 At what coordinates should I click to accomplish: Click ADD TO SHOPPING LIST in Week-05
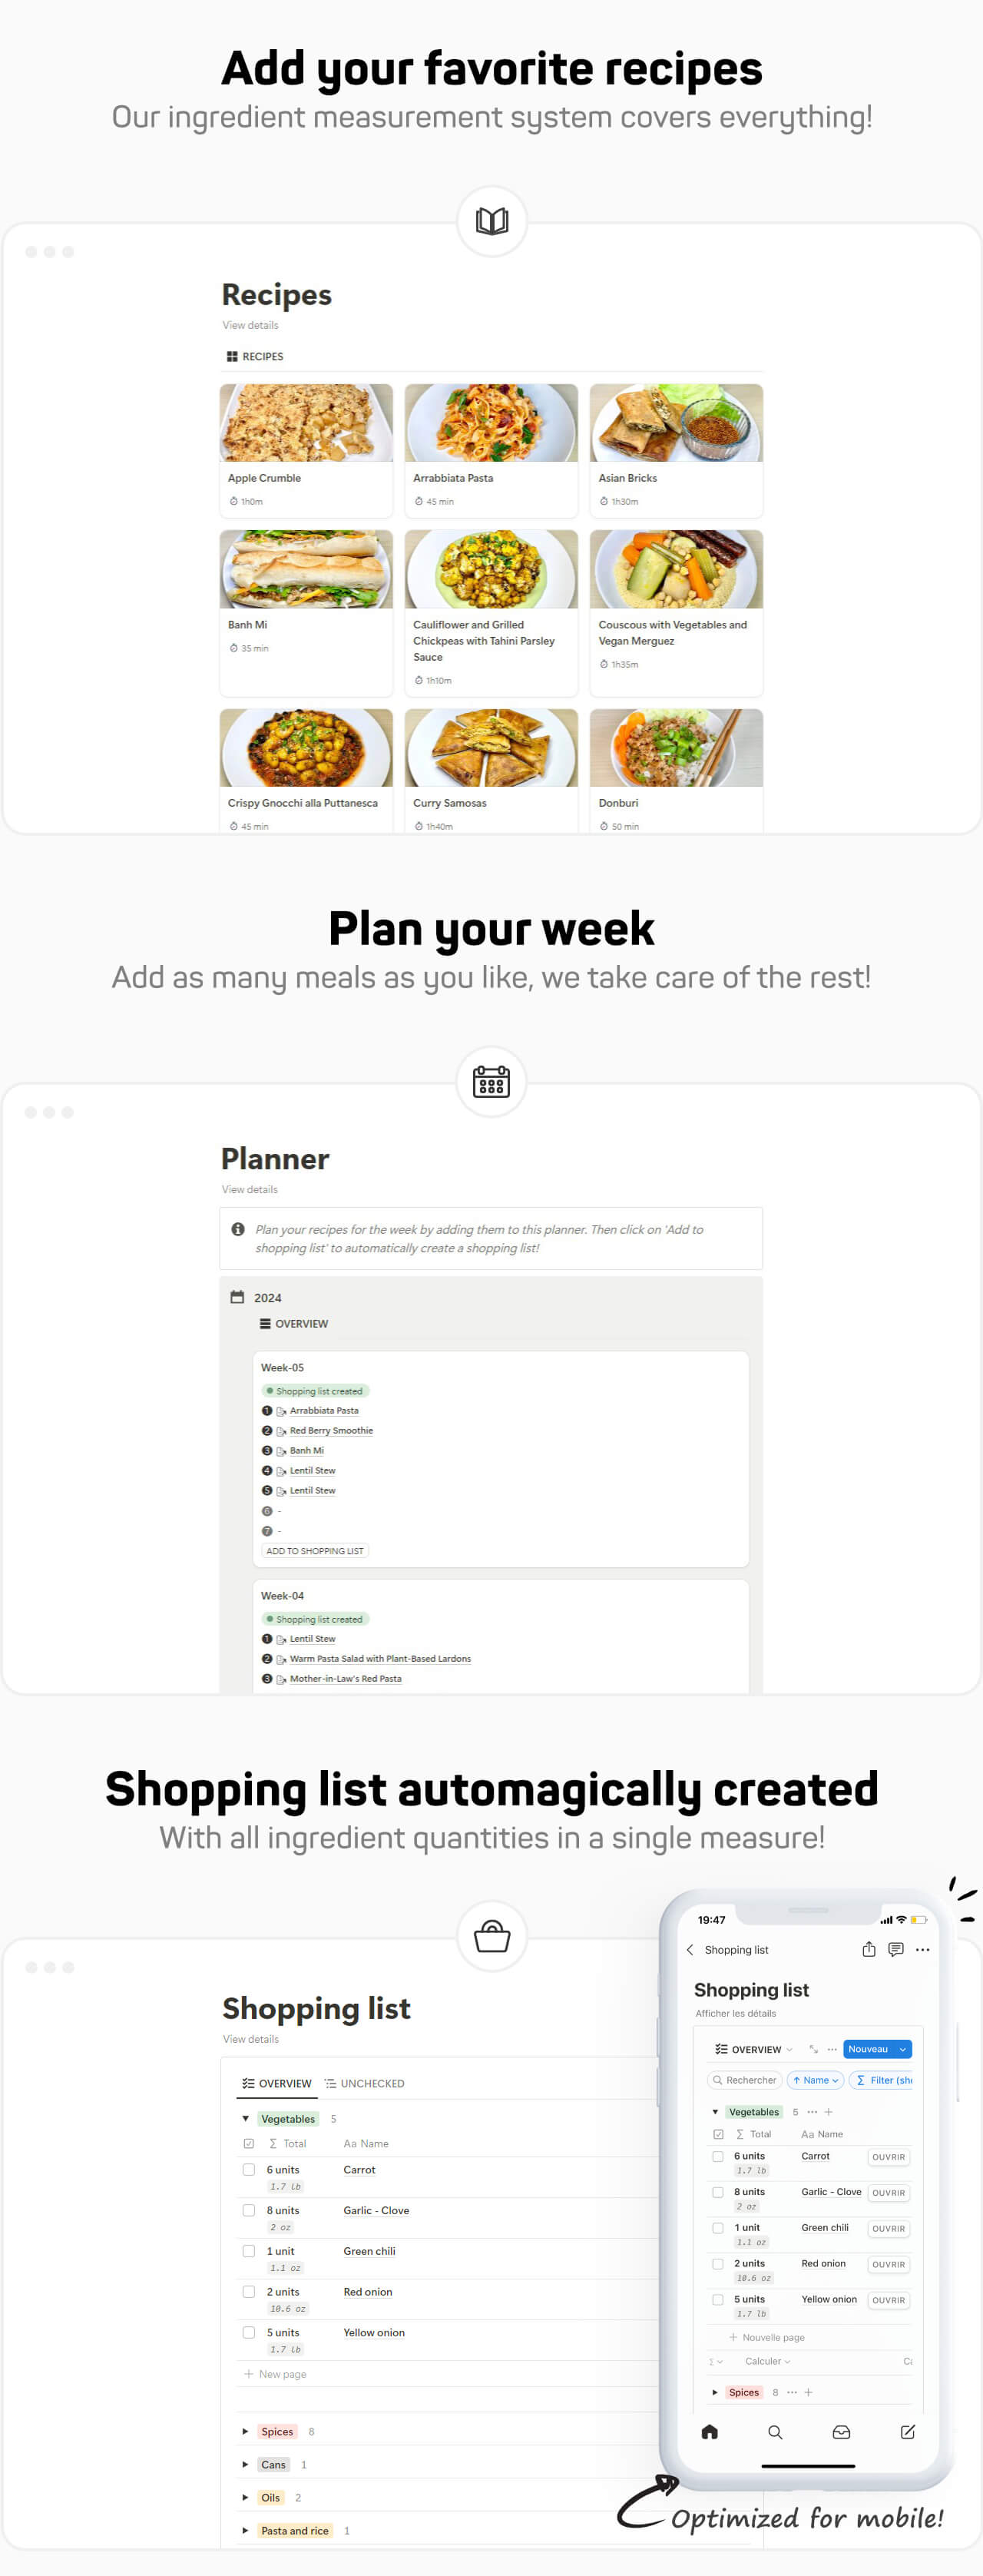click(315, 1550)
